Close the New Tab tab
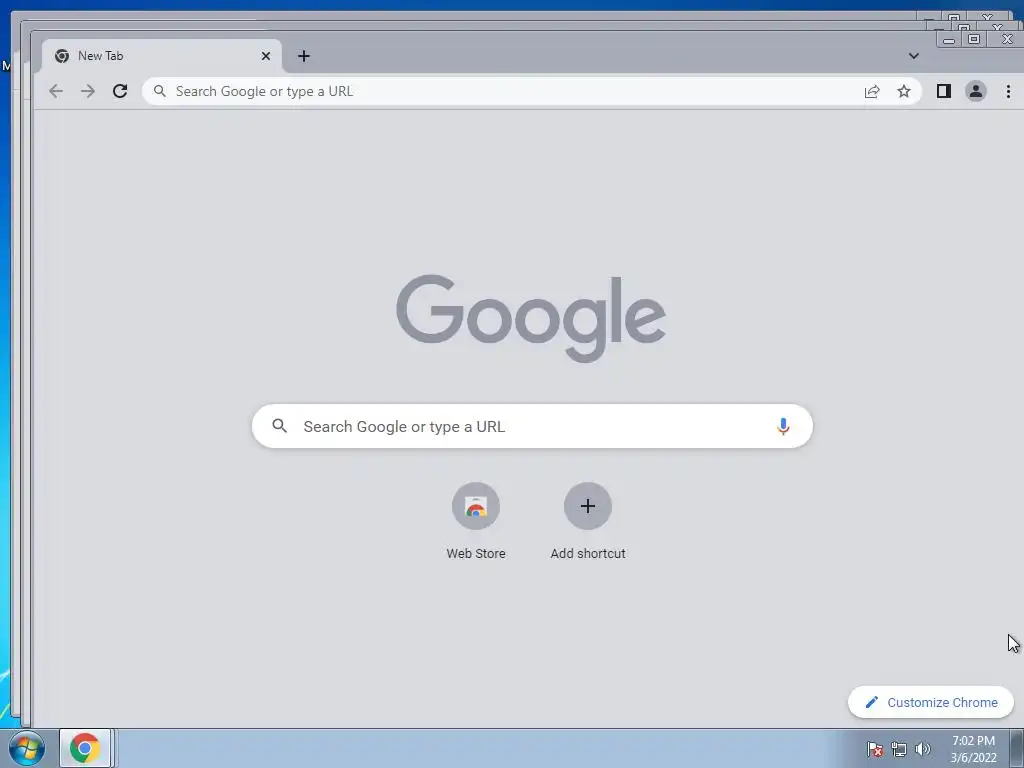Screen dimensions: 1024x768 pyautogui.click(x=266, y=56)
